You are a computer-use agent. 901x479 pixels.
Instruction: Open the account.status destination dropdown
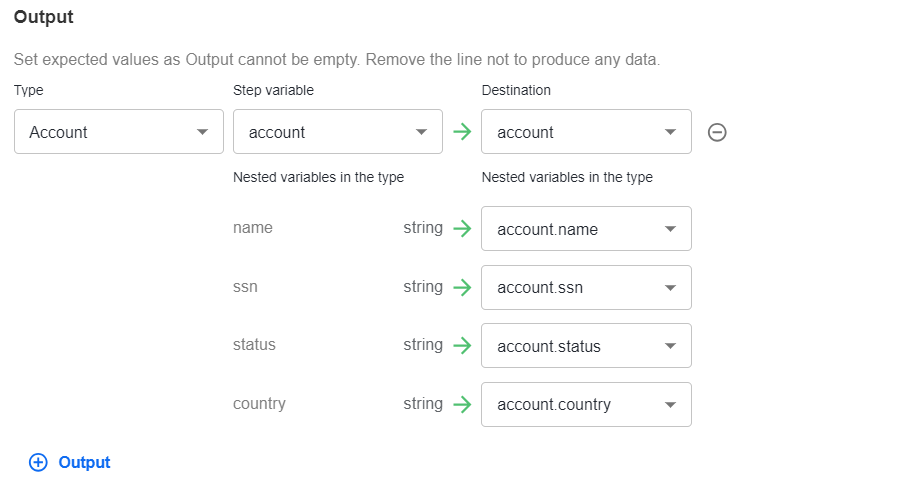[586, 346]
